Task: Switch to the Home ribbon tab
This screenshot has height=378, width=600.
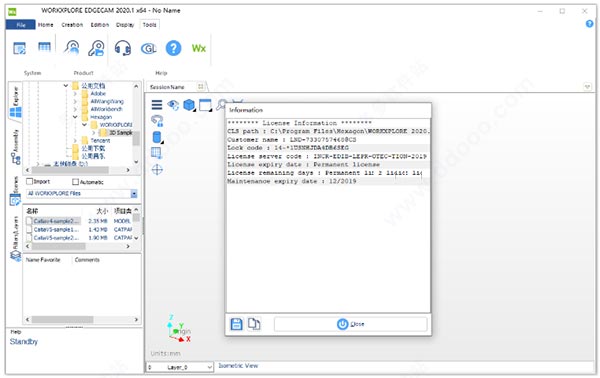Action: coord(46,25)
